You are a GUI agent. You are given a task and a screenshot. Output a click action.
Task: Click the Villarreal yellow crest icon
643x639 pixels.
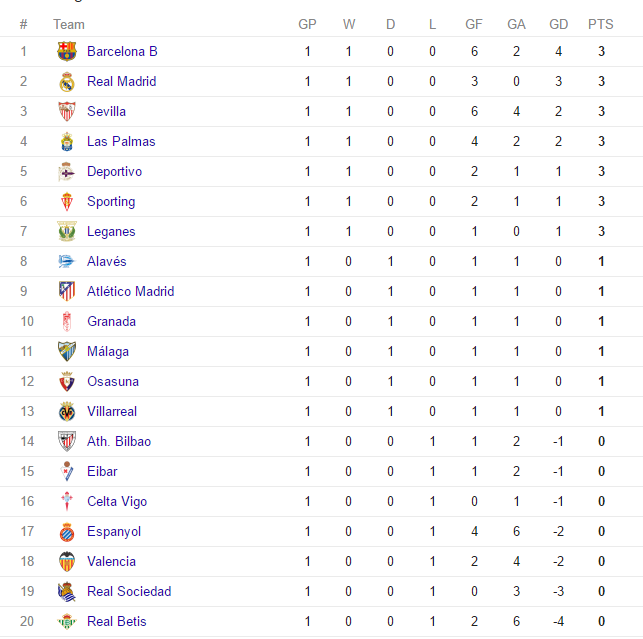pos(67,411)
